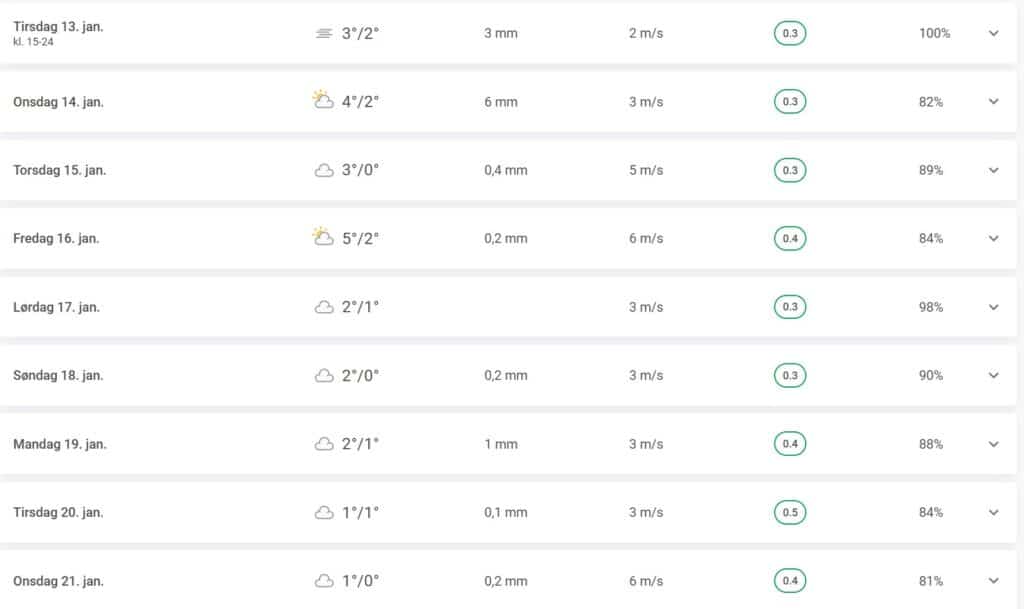
Task: Click cloud icon for Søndag 18. jan.
Action: click(x=324, y=375)
